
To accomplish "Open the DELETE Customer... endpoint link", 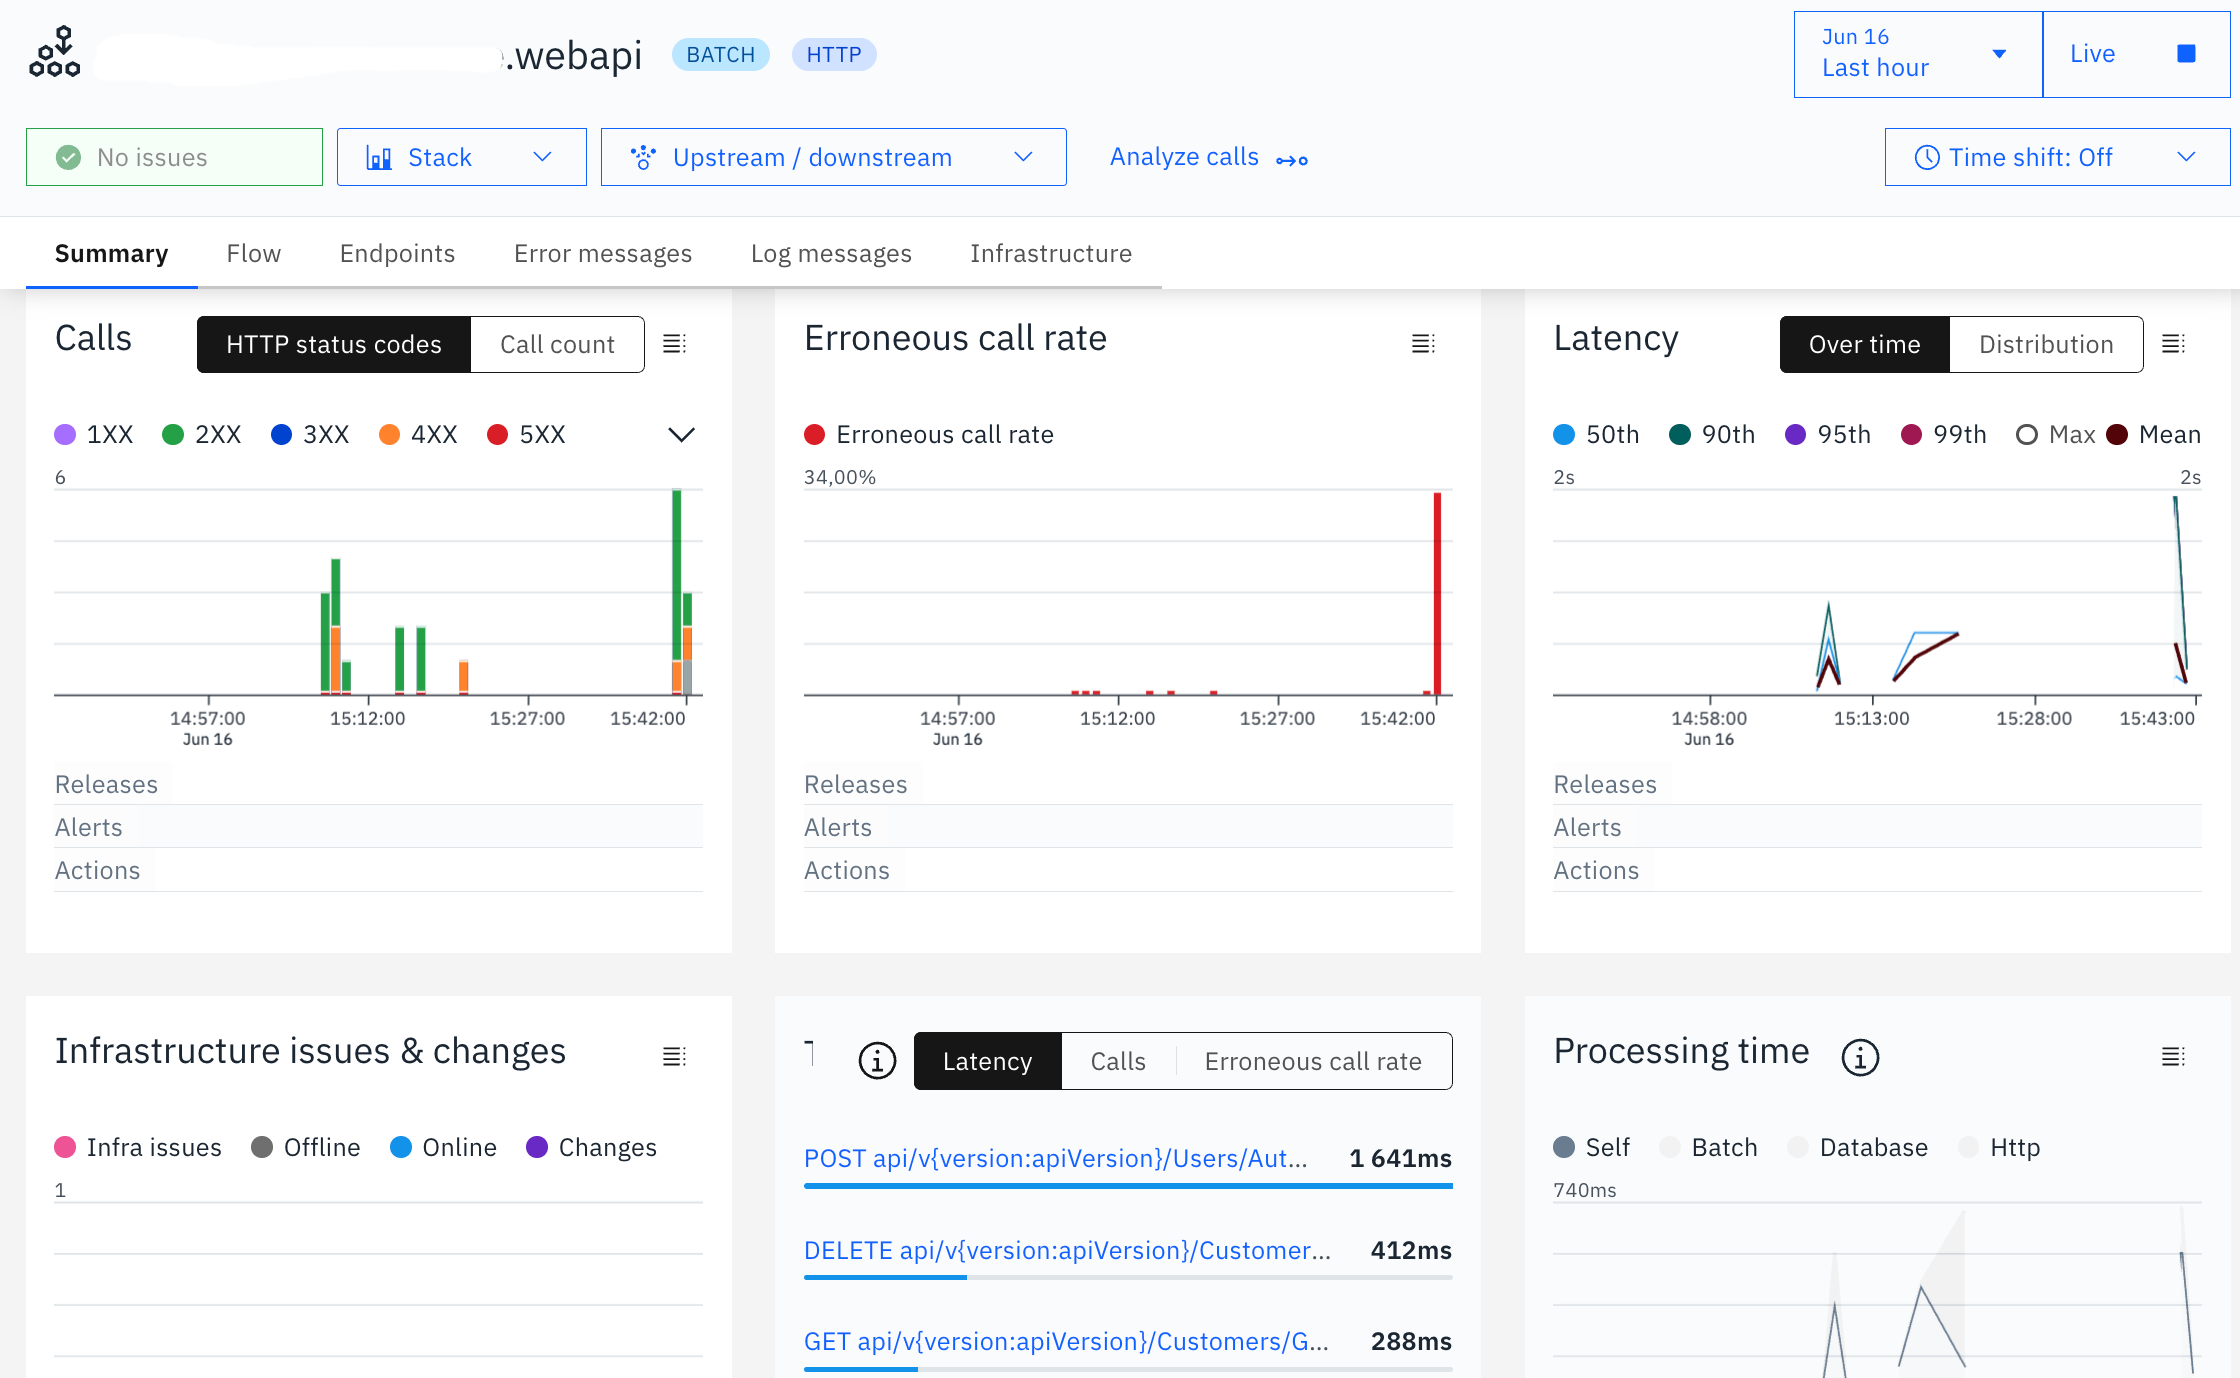I will pyautogui.click(x=1067, y=1250).
